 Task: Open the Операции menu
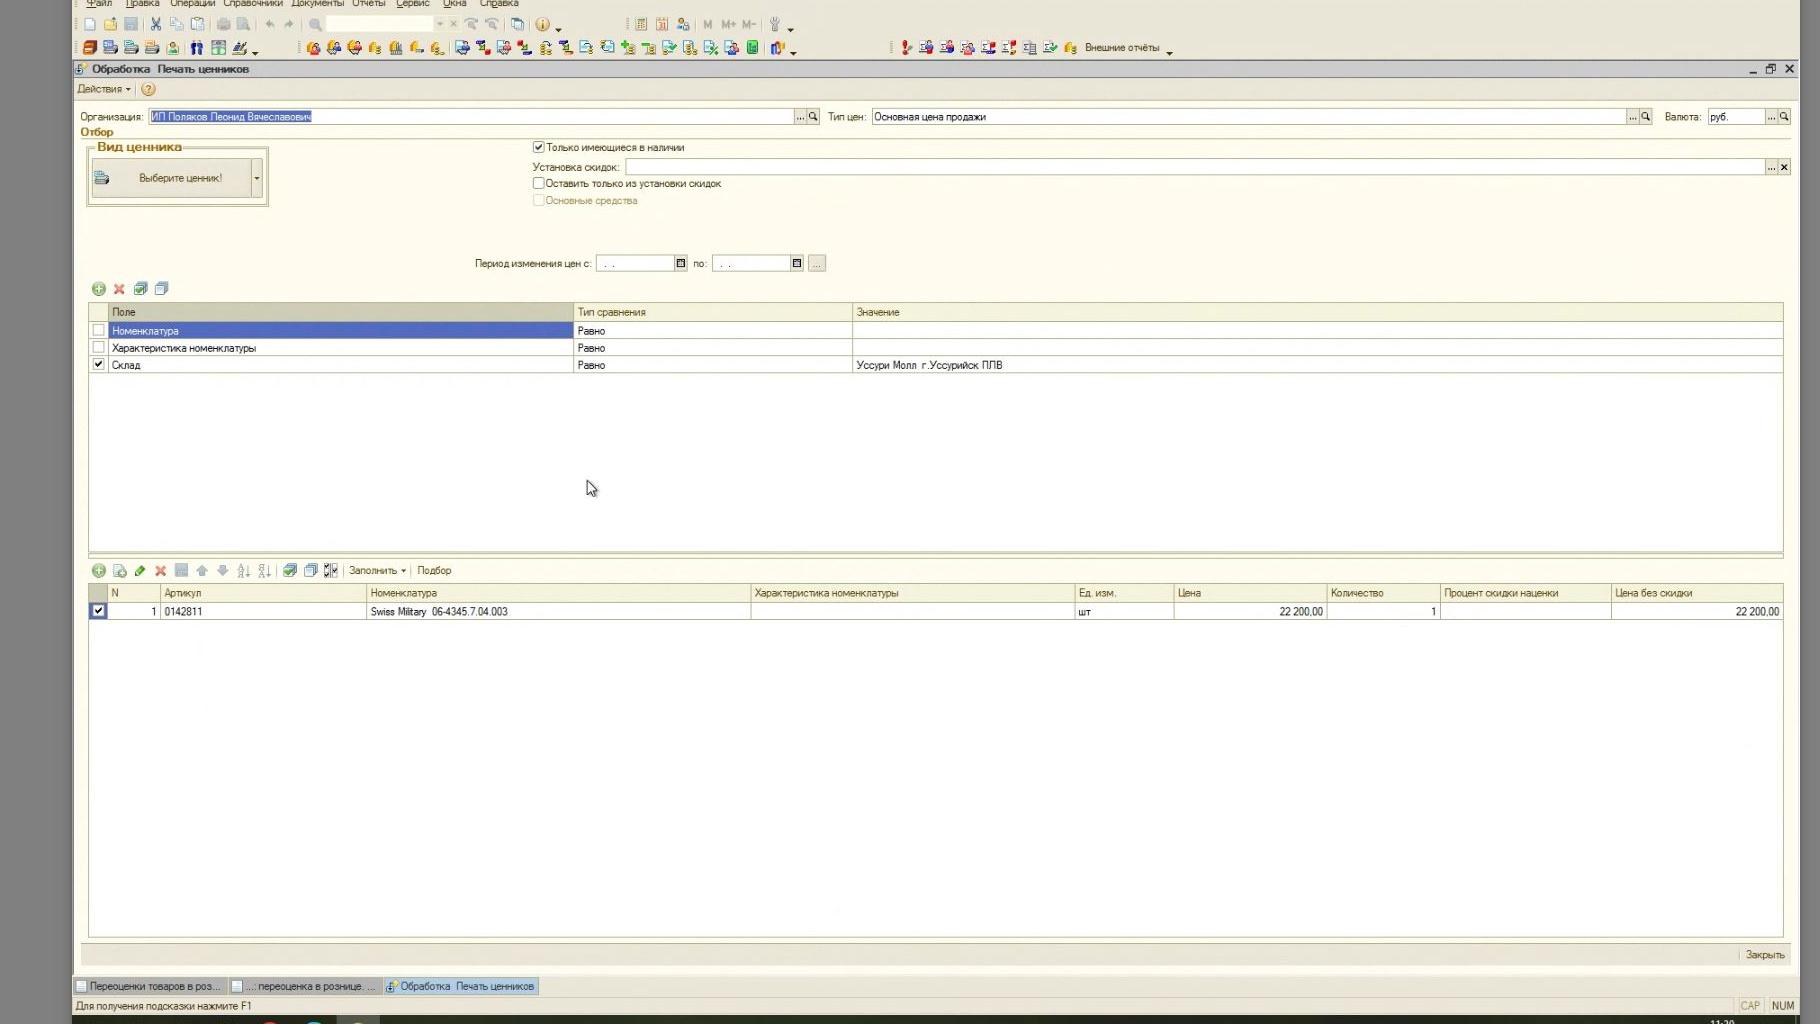click(x=192, y=4)
